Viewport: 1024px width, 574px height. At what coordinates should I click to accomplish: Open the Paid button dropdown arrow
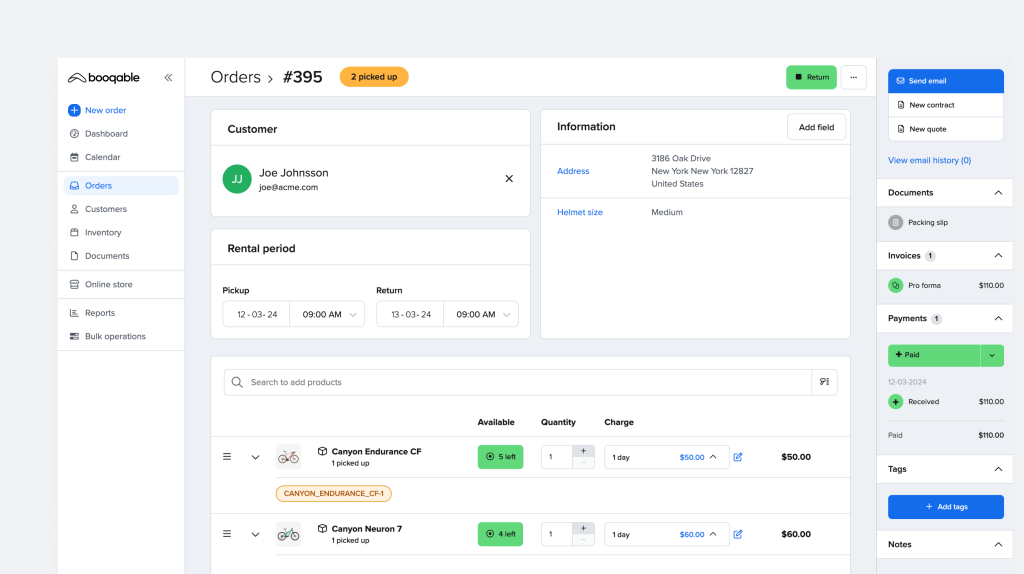point(992,355)
